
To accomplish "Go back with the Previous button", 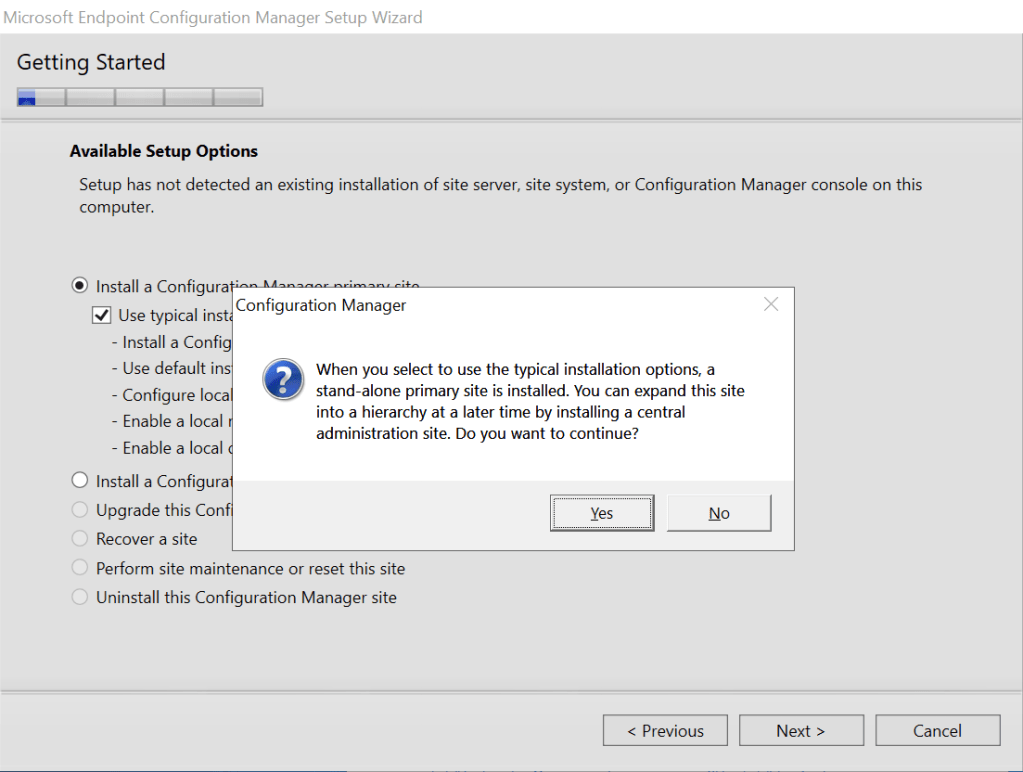I will [665, 731].
